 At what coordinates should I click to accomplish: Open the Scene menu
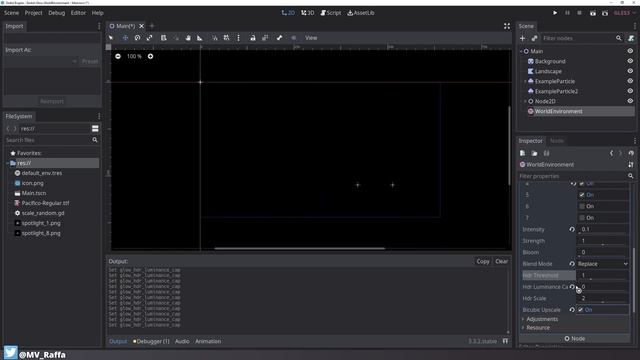click(11, 13)
